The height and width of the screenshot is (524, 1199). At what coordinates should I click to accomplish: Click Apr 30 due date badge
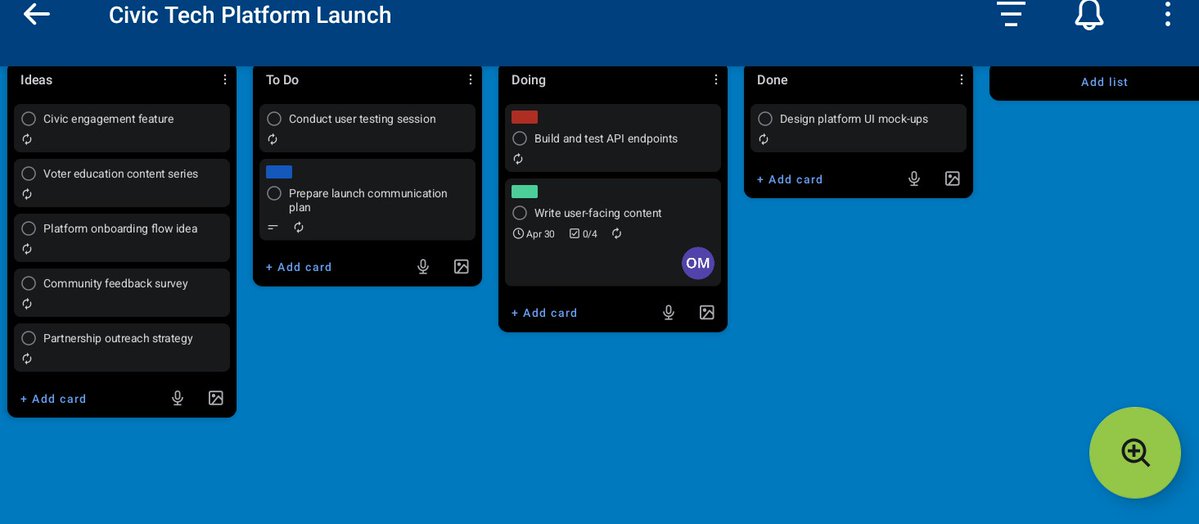(534, 233)
